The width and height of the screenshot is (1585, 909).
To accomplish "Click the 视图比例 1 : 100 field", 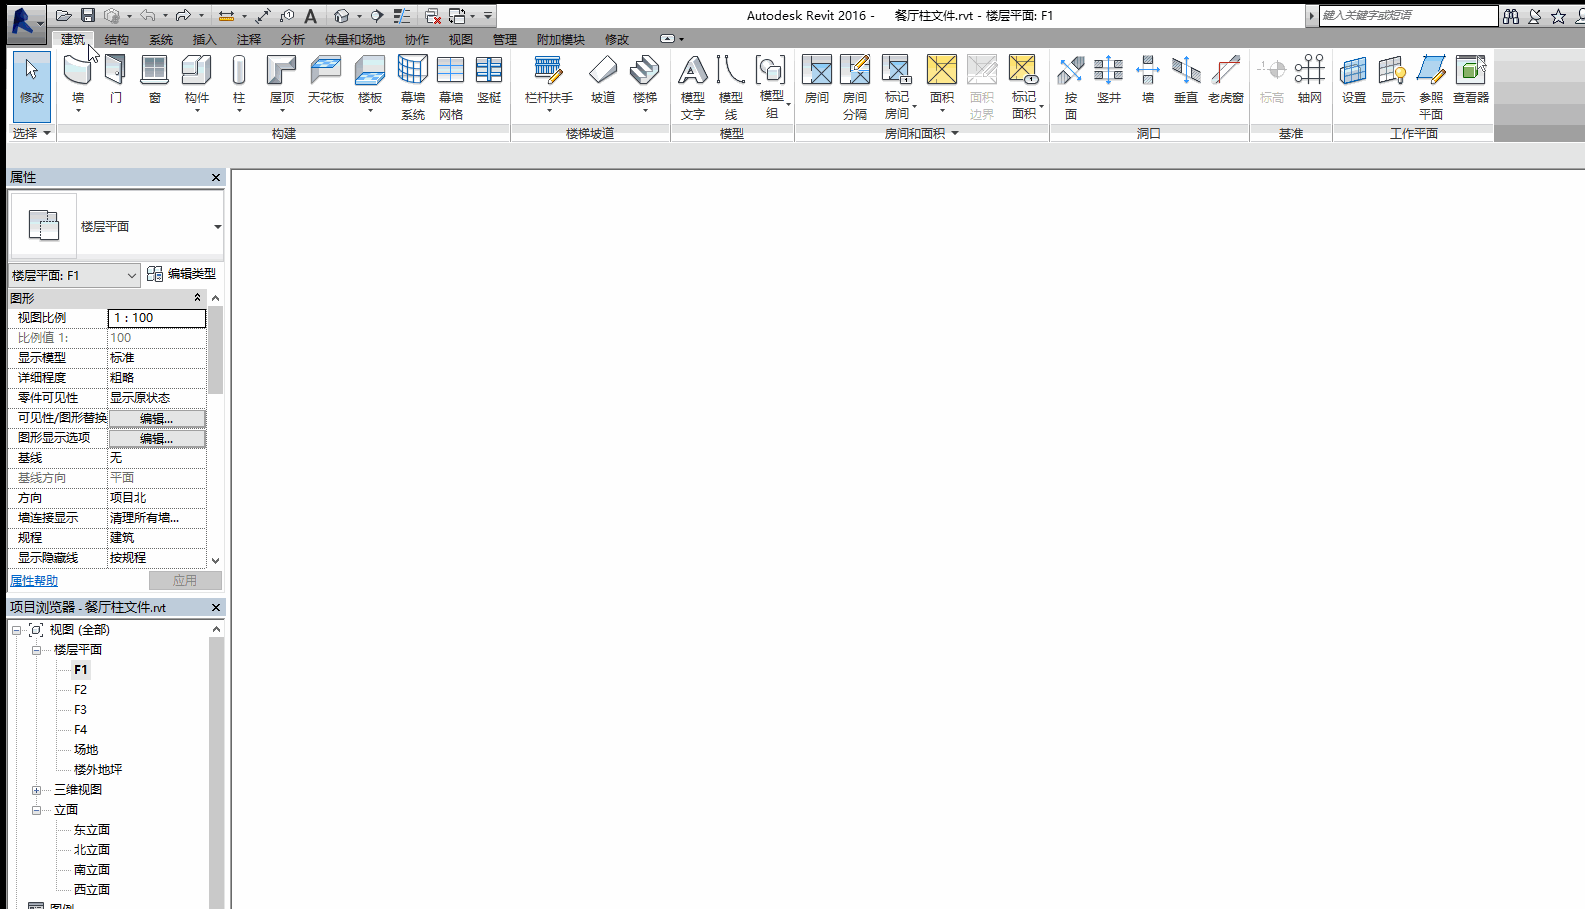I will point(157,318).
